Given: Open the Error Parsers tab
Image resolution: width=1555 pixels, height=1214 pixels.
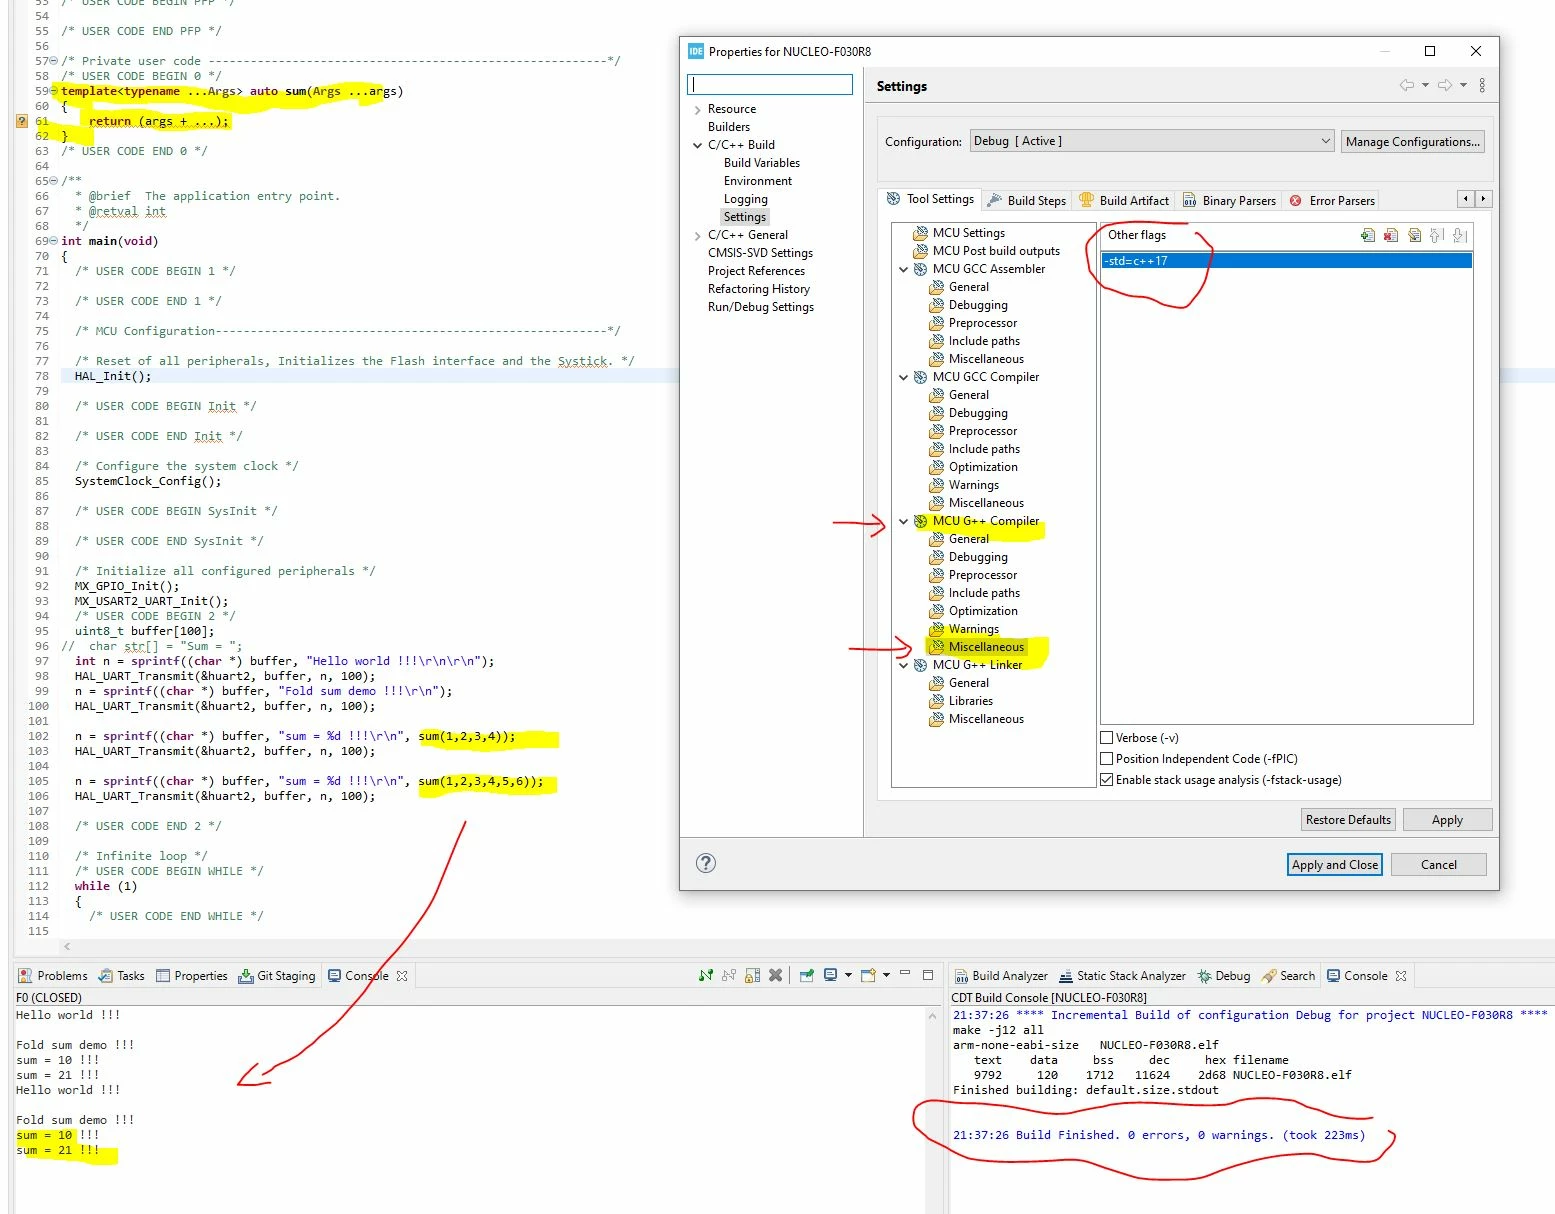Looking at the screenshot, I should tap(1332, 200).
